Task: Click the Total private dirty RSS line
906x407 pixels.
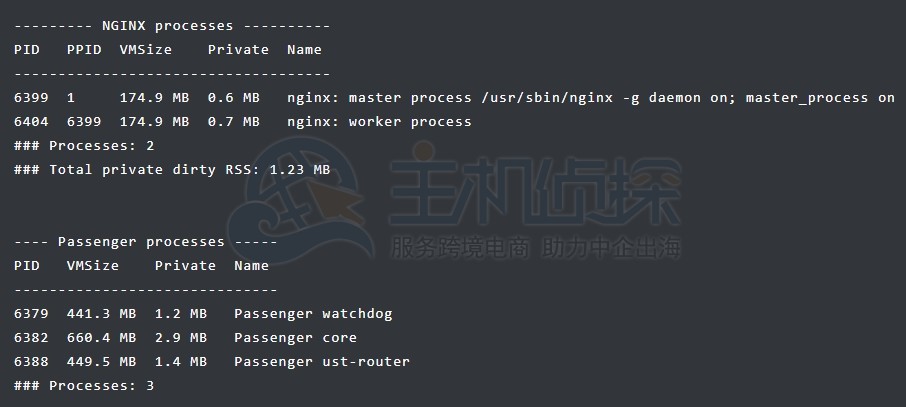Action: coord(171,170)
